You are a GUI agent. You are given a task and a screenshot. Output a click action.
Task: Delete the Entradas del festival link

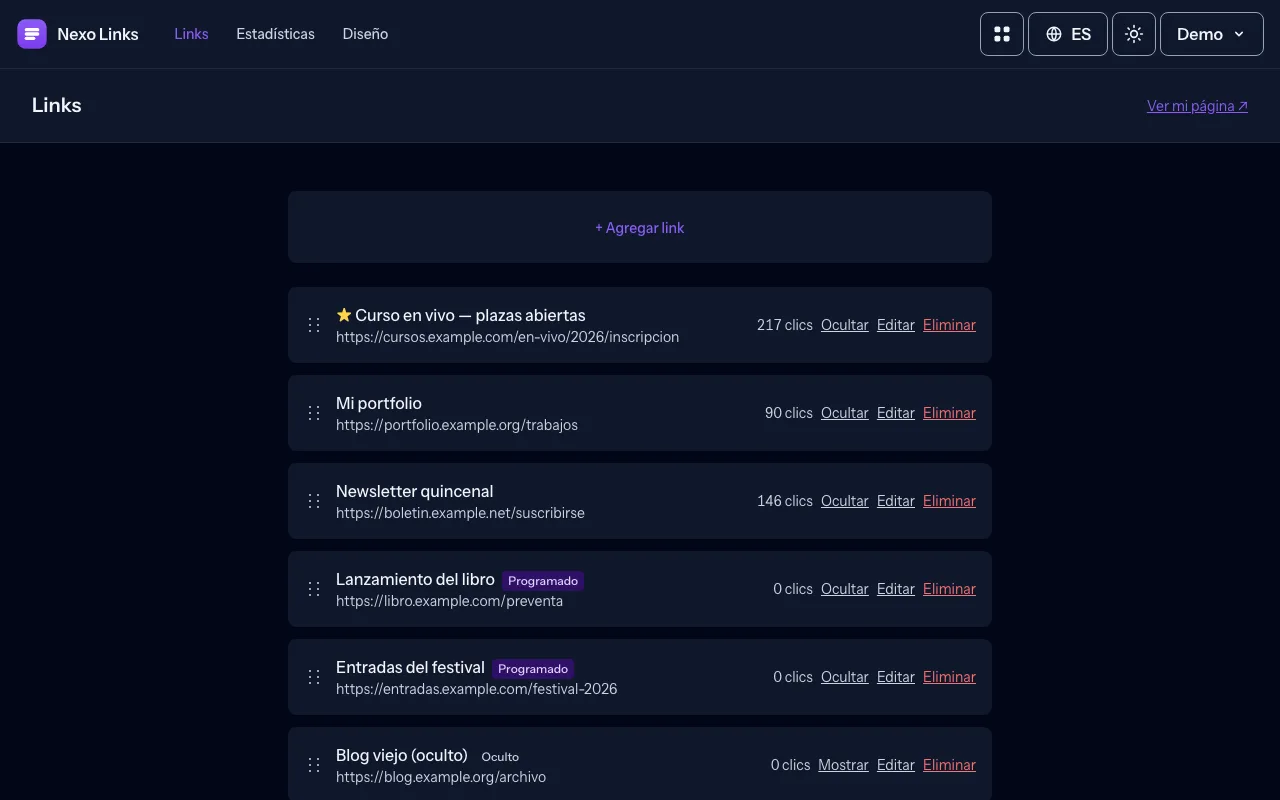pyautogui.click(x=949, y=677)
